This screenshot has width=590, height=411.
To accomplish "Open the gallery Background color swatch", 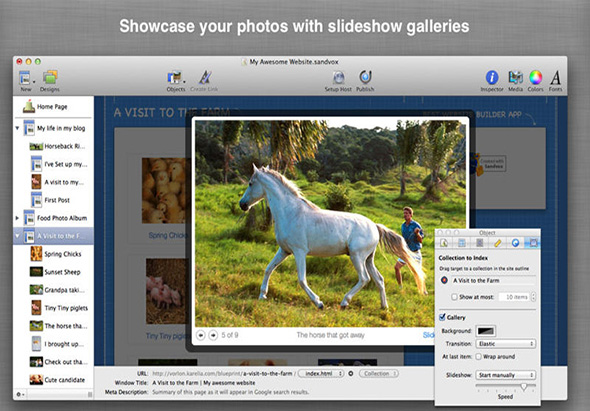I will pyautogui.click(x=486, y=331).
